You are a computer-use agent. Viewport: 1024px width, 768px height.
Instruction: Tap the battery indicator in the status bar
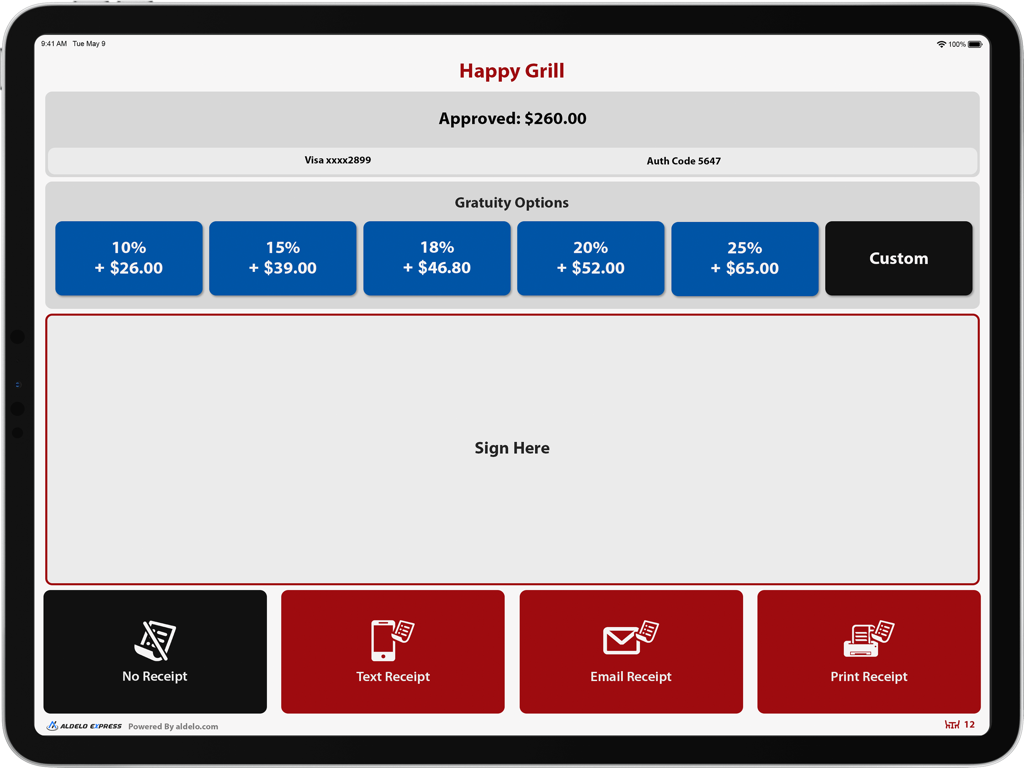click(x=975, y=44)
